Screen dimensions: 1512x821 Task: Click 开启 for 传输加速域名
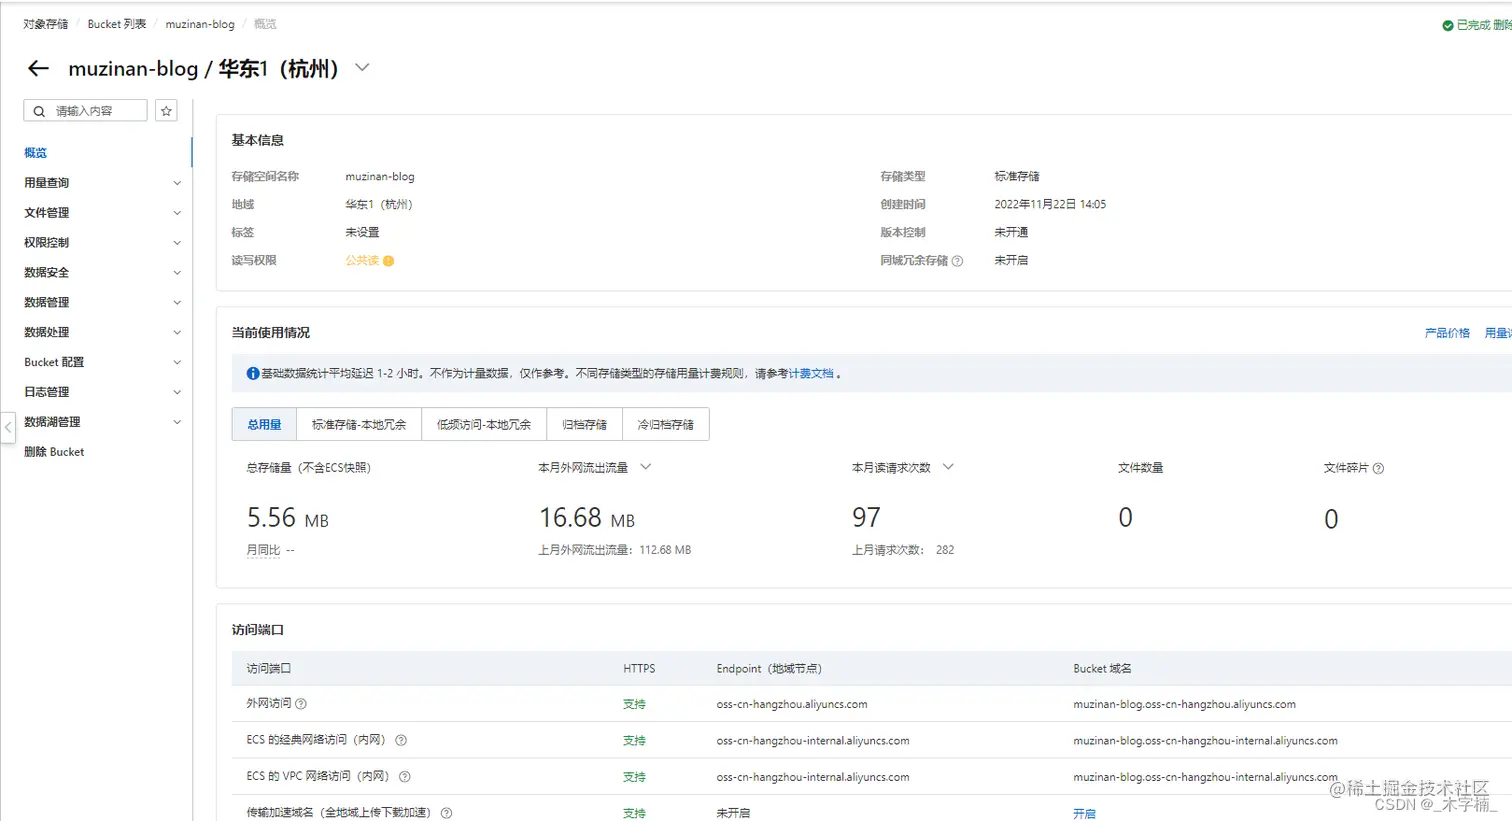click(x=1084, y=814)
